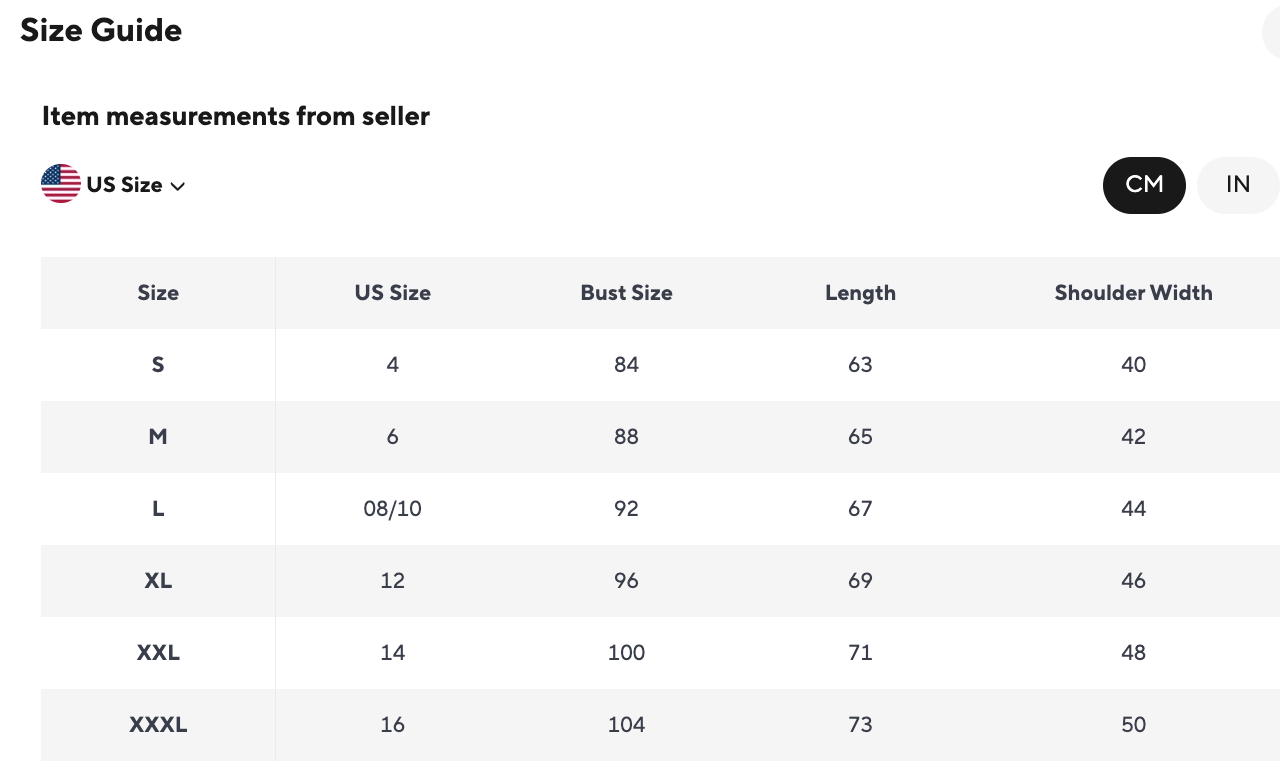The image size is (1280, 772).
Task: Click the Bust Size column header
Action: 626,293
